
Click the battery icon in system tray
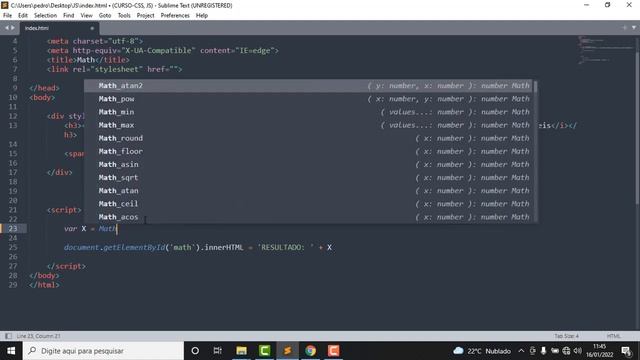click(555, 351)
